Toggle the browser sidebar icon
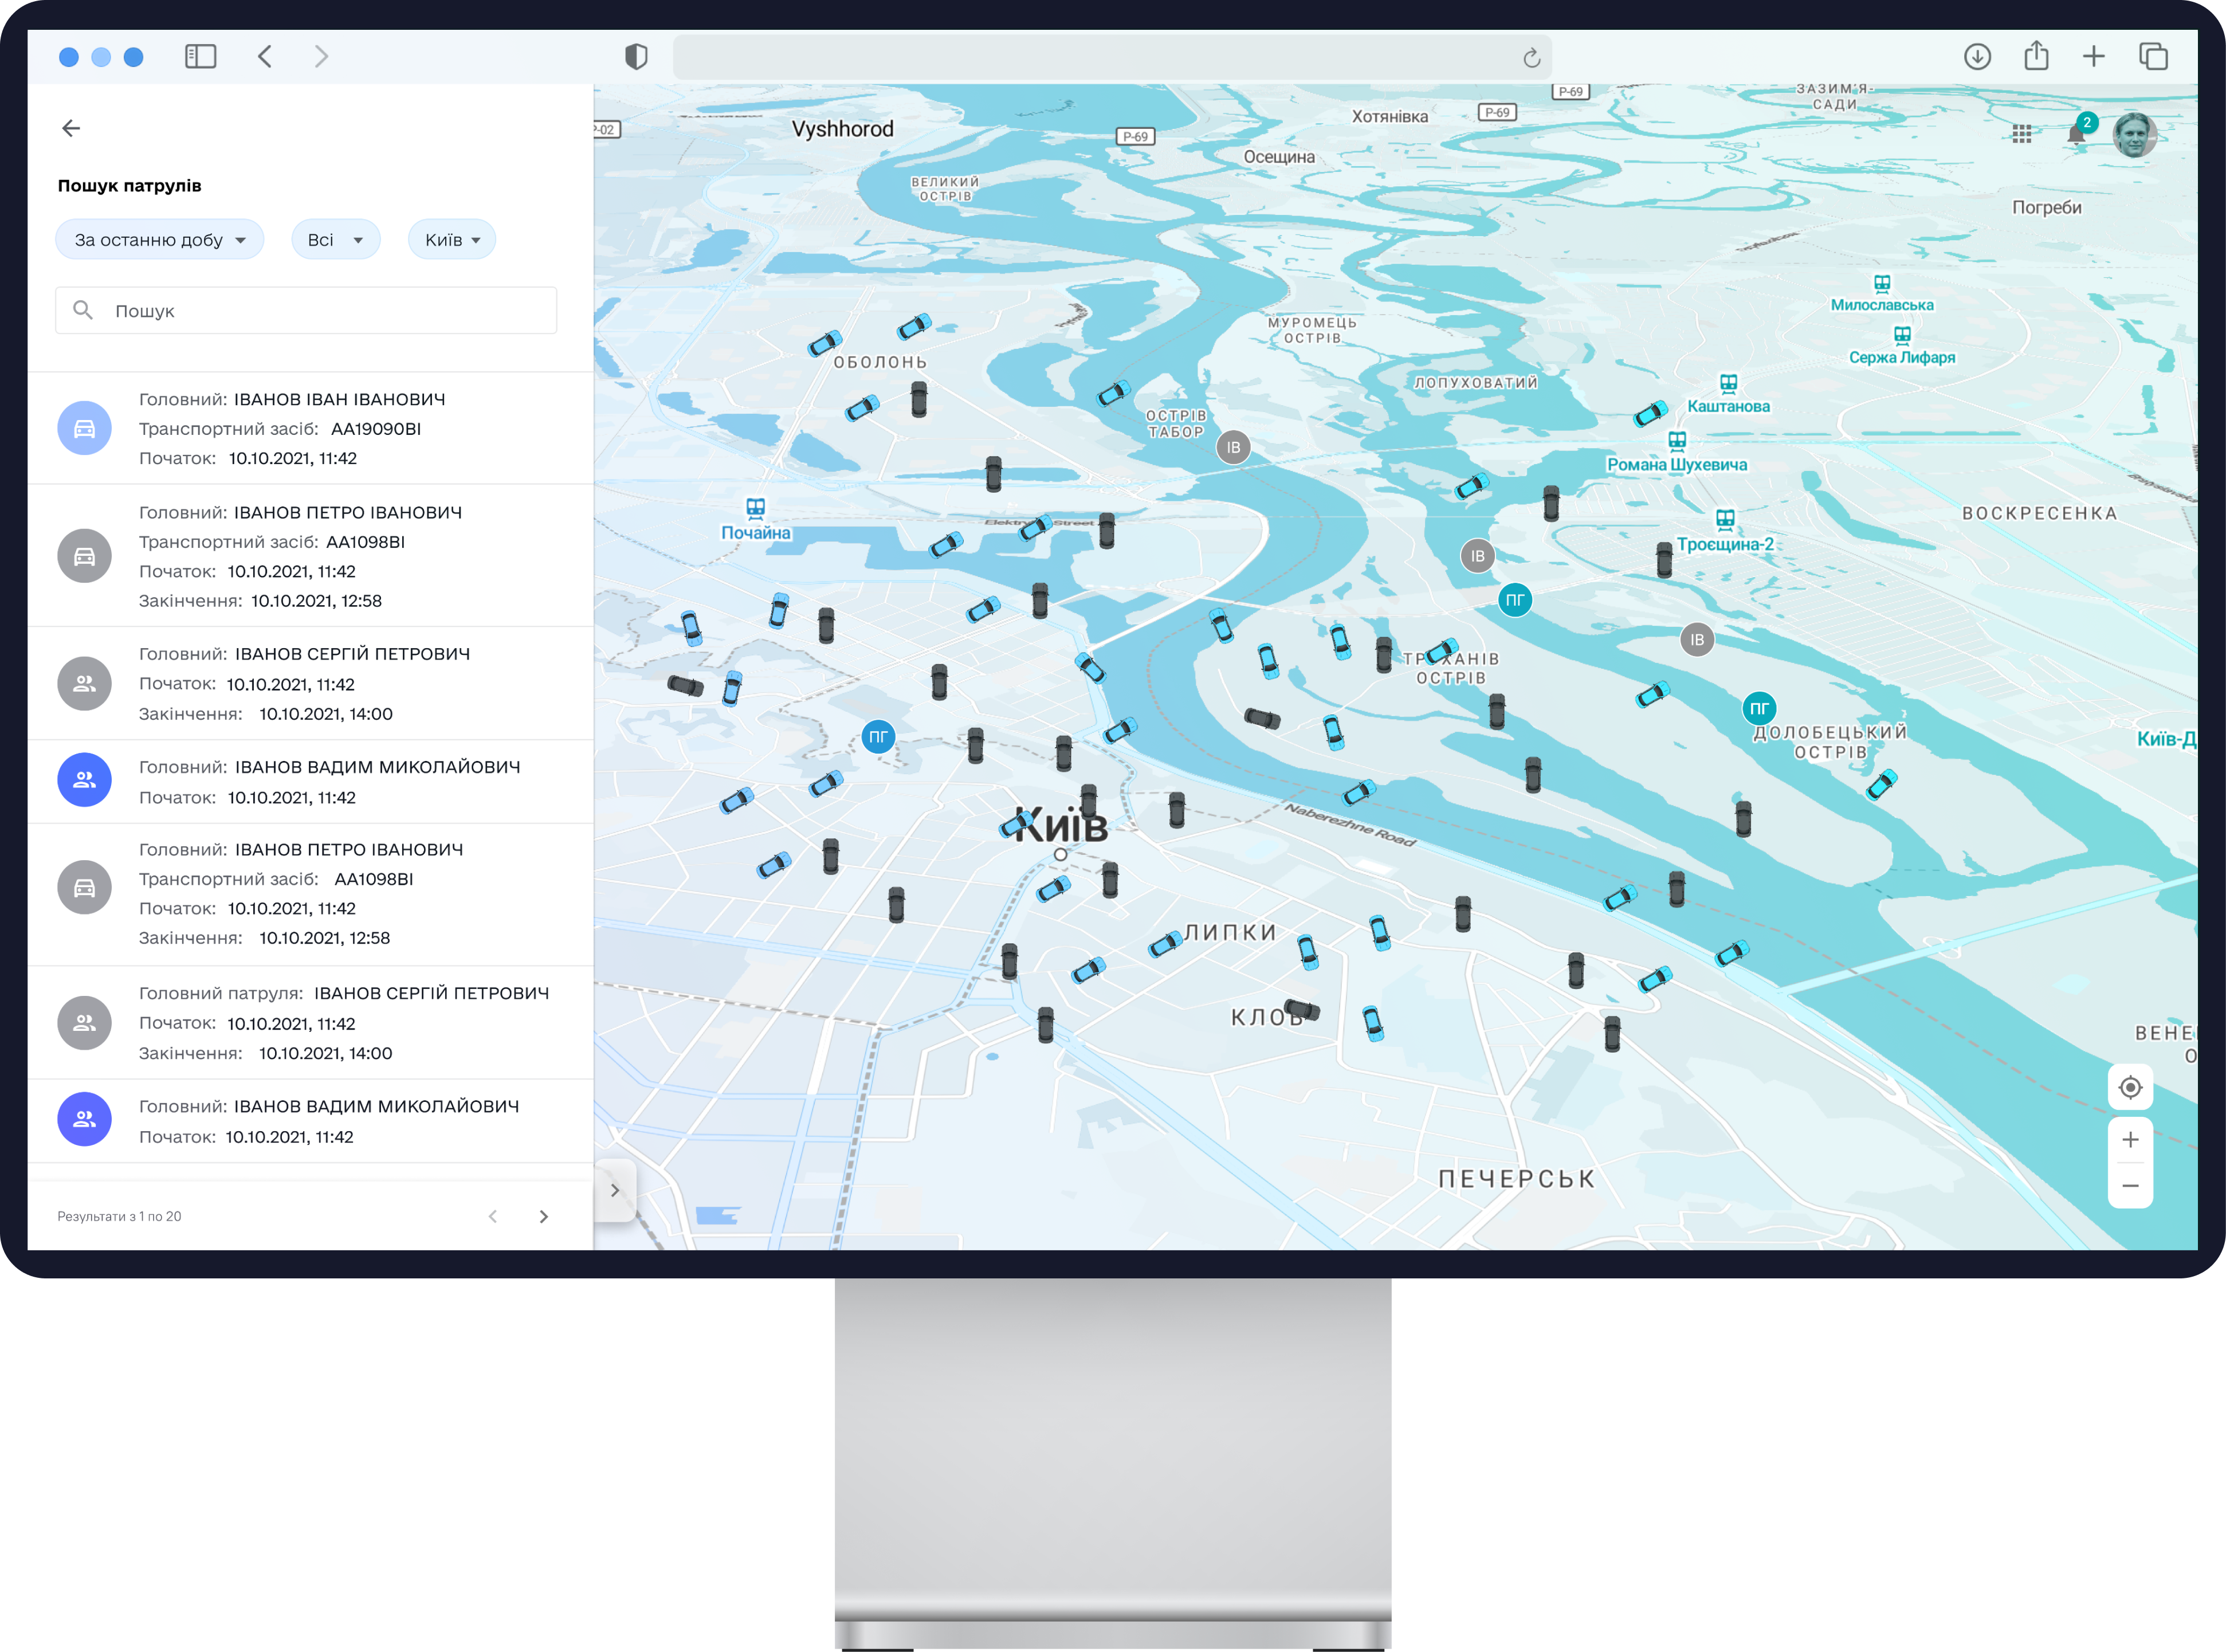Image resolution: width=2226 pixels, height=1652 pixels. 200,57
